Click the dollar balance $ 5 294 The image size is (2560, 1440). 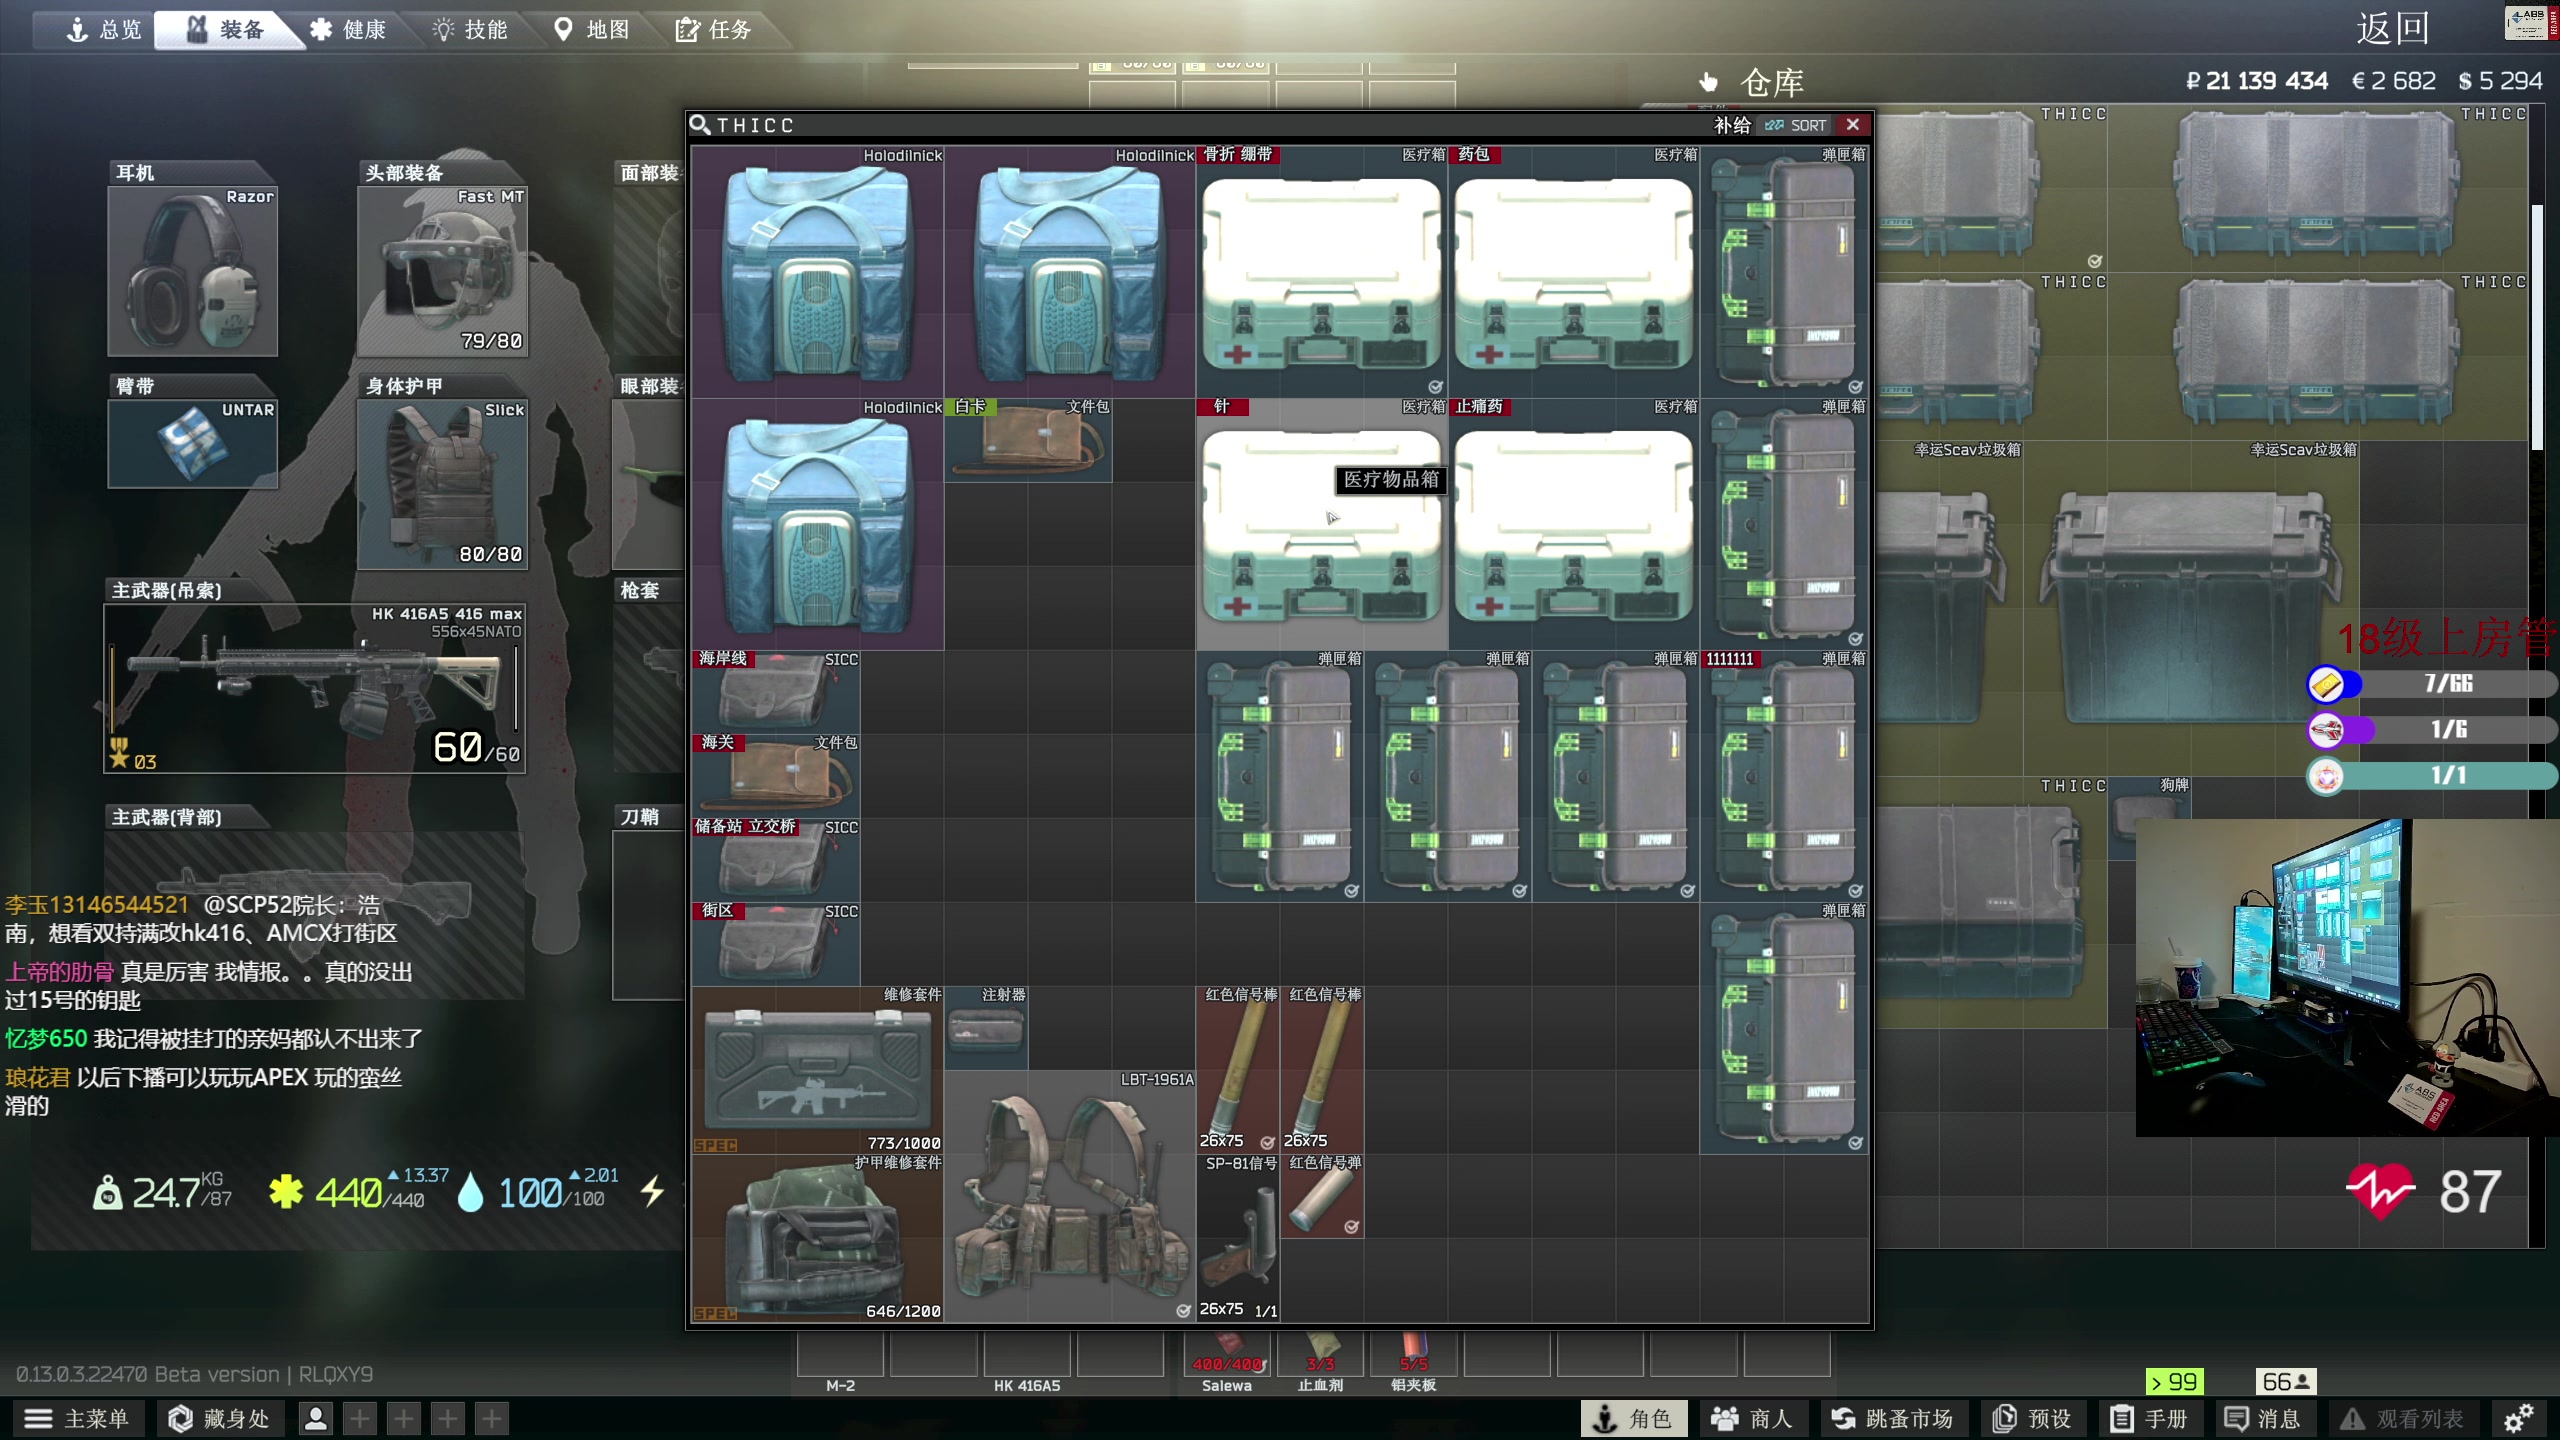click(x=2500, y=81)
